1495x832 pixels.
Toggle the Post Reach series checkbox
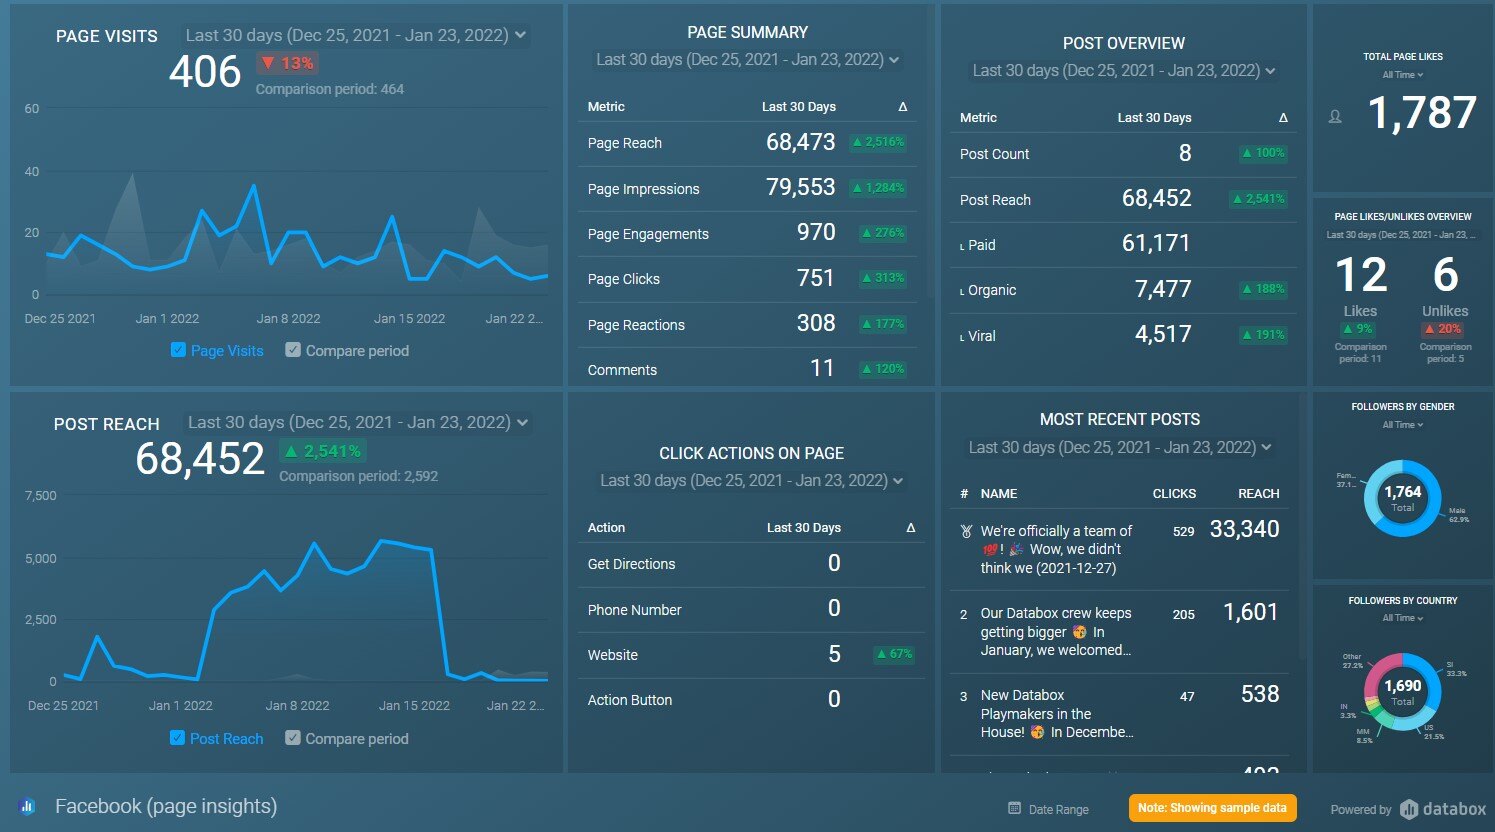pos(177,738)
